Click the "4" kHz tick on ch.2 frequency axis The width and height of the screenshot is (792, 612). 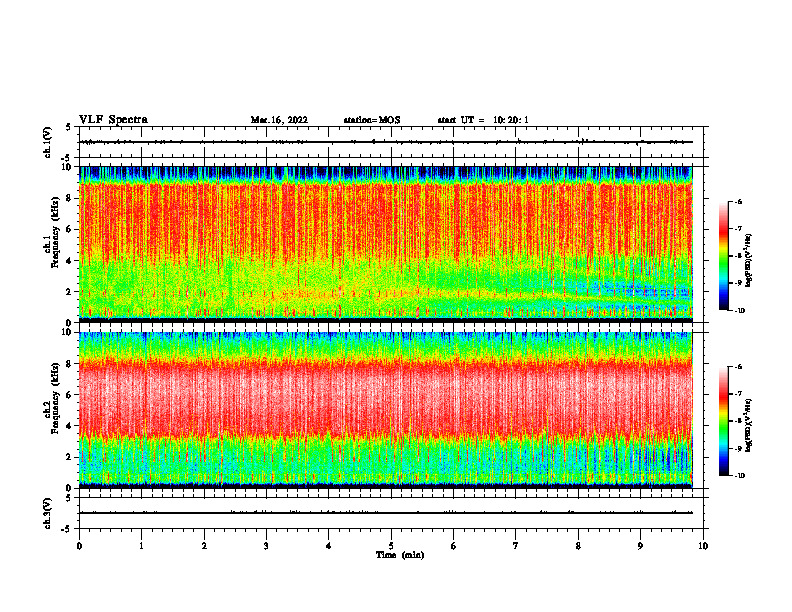(70, 426)
